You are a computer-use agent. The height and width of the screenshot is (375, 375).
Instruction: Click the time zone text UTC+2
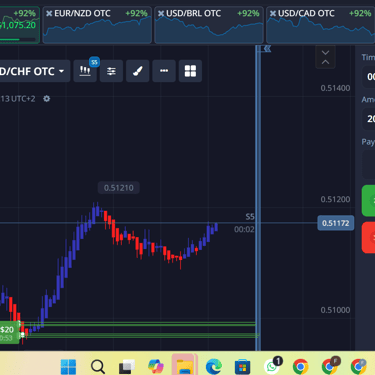pos(23,99)
